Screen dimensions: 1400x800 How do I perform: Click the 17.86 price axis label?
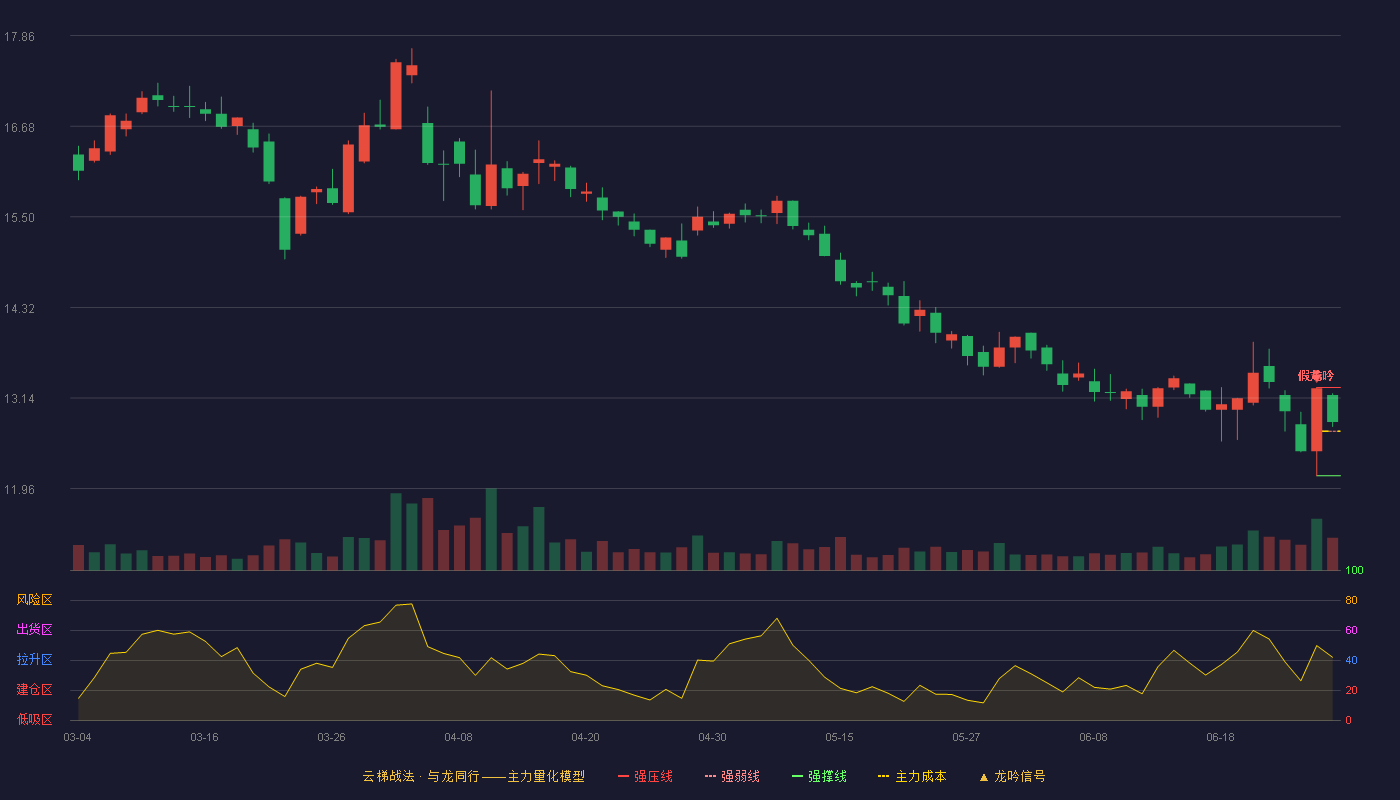[x=19, y=36]
